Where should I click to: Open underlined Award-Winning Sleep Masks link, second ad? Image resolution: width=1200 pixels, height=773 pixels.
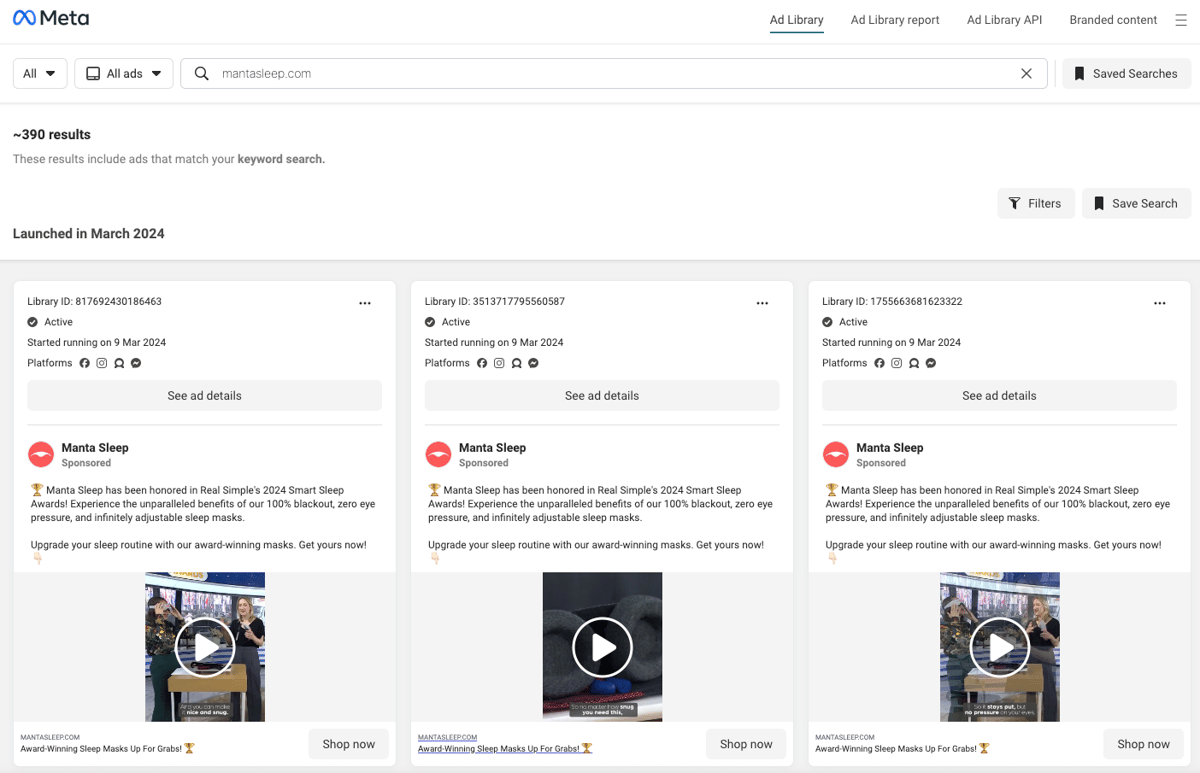pos(505,748)
